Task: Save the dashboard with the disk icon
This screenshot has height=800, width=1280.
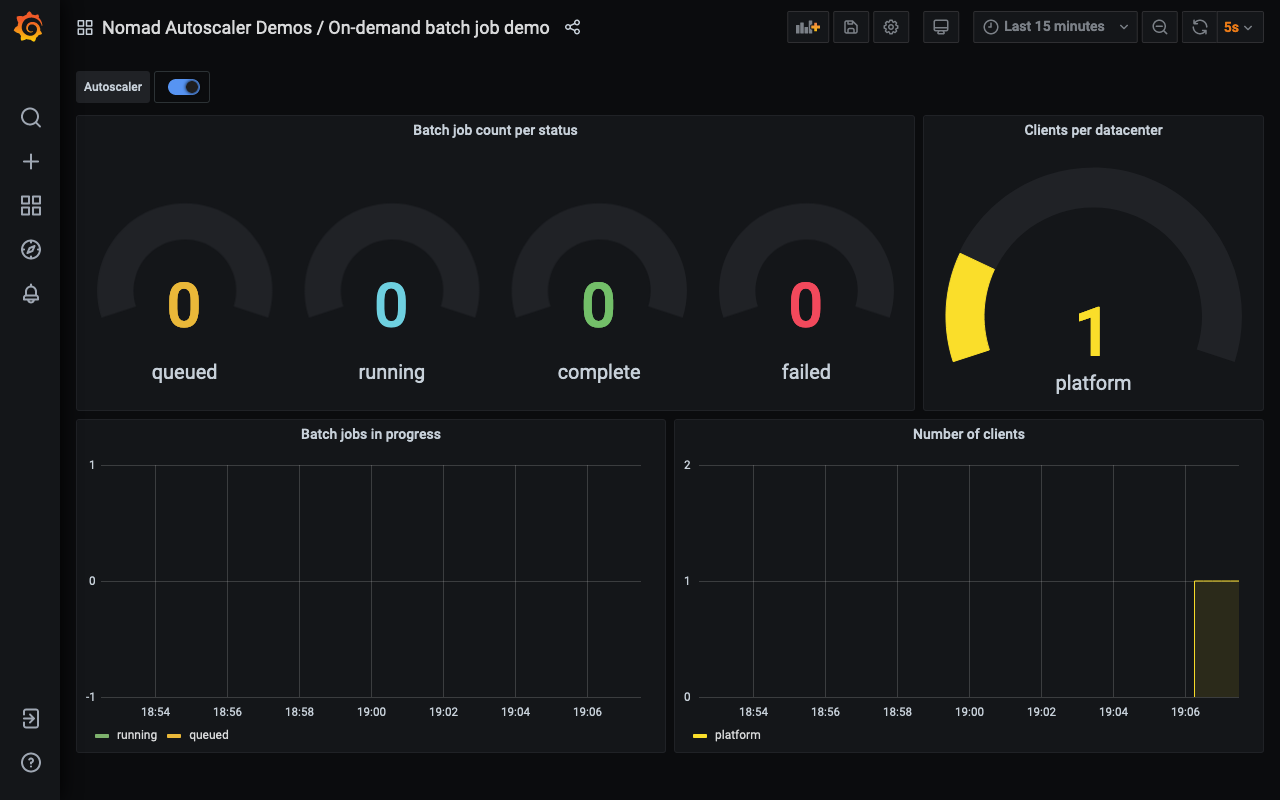Action: [851, 27]
